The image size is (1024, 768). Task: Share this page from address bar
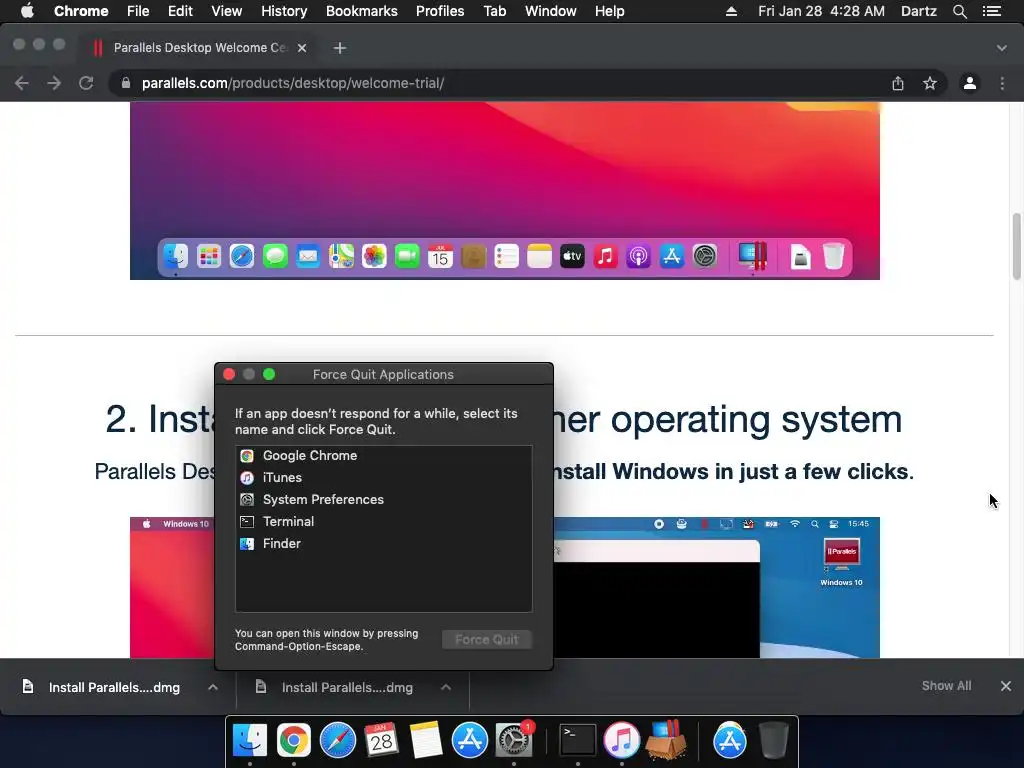[898, 83]
